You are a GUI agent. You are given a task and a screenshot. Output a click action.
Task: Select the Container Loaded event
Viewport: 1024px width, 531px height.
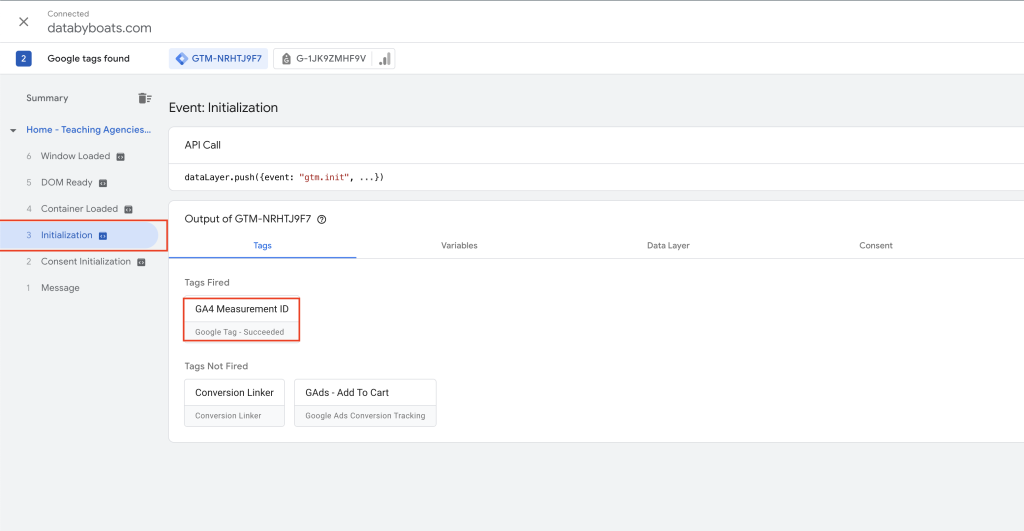79,208
